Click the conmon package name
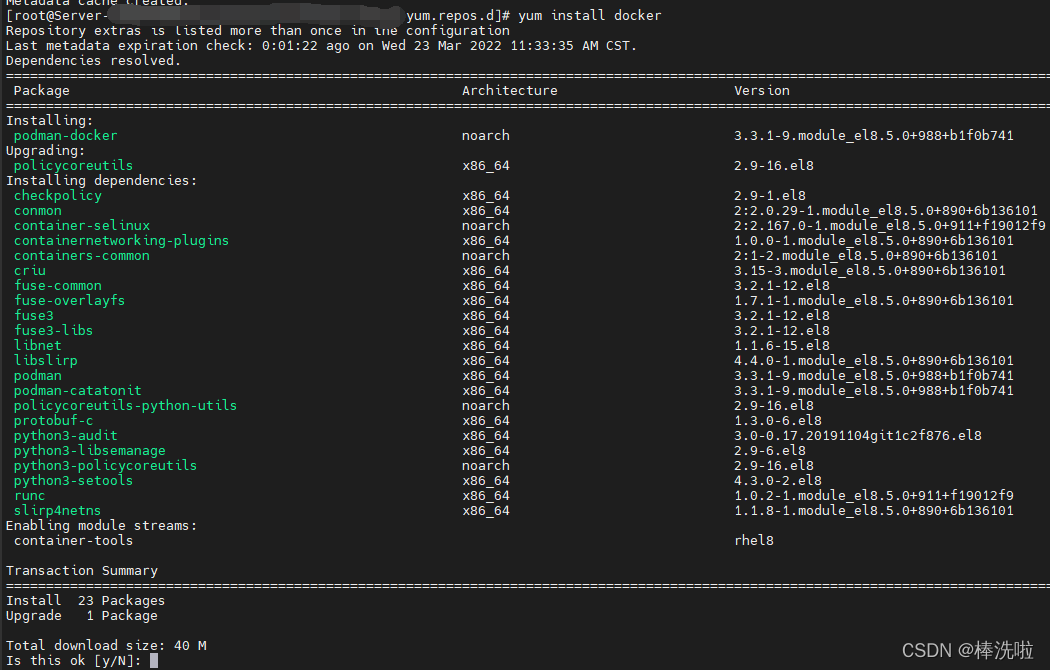1050x670 pixels. point(38,210)
